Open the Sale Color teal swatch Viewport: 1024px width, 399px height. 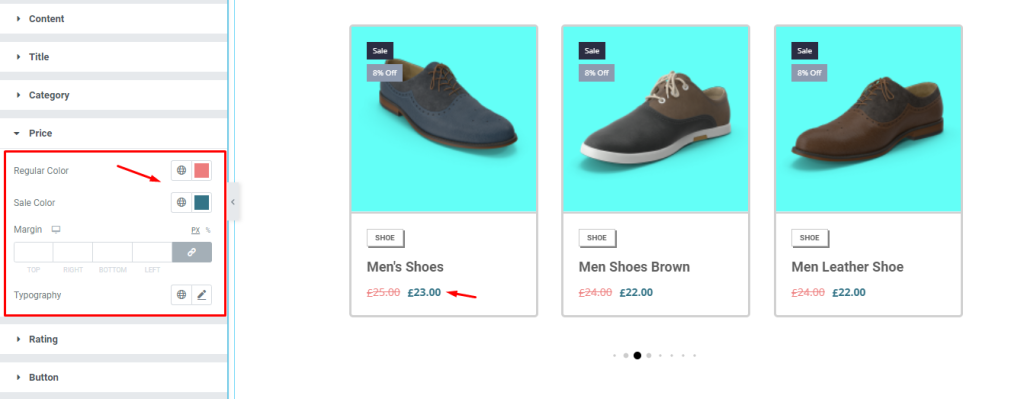click(x=202, y=202)
